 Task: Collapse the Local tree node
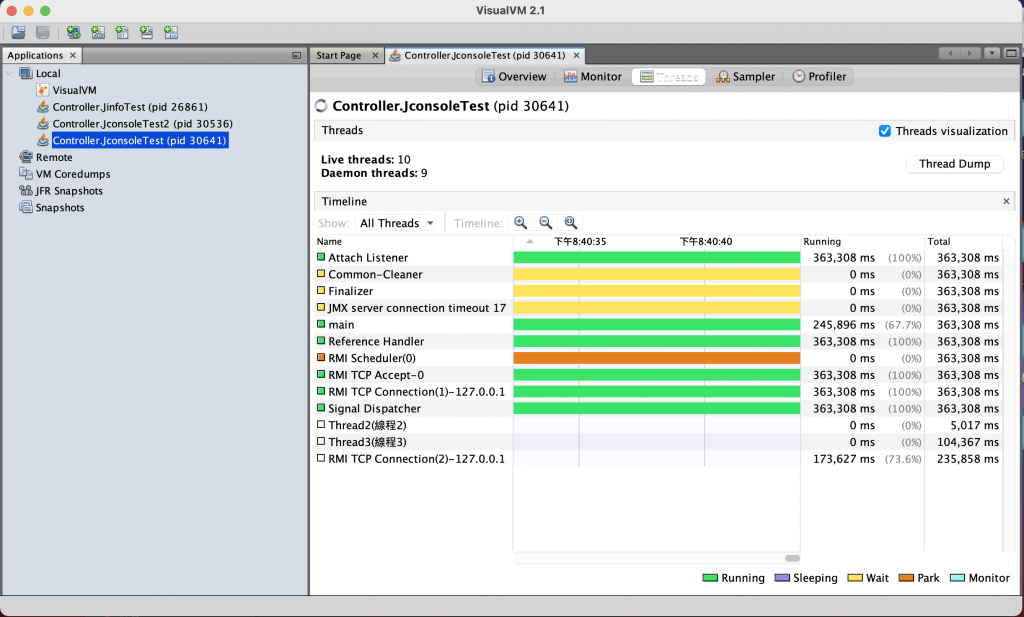[9, 73]
